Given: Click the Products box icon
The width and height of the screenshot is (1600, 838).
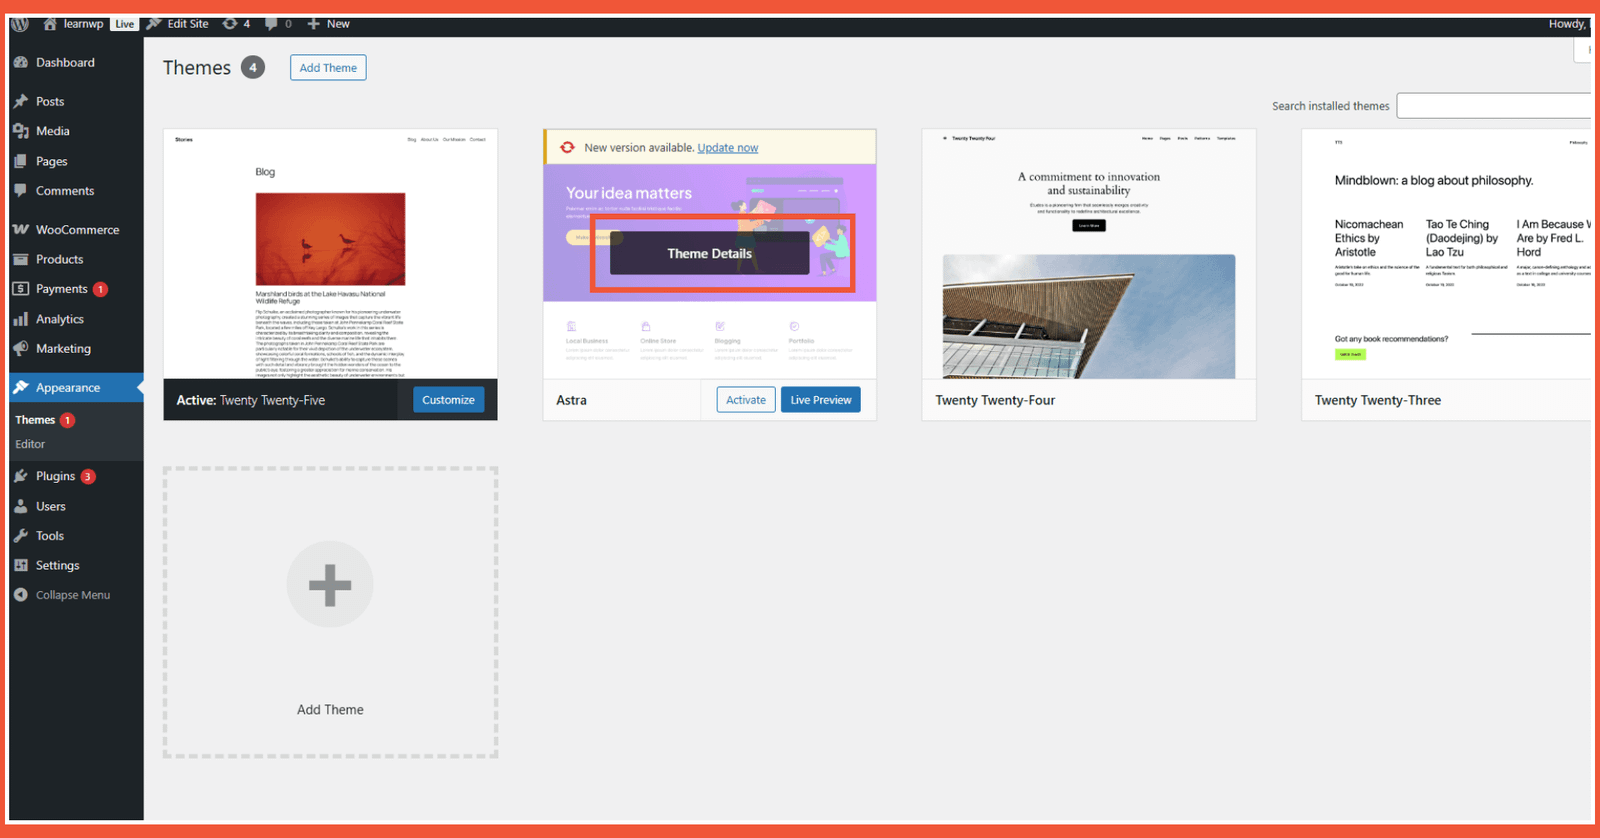Looking at the screenshot, I should tap(21, 259).
